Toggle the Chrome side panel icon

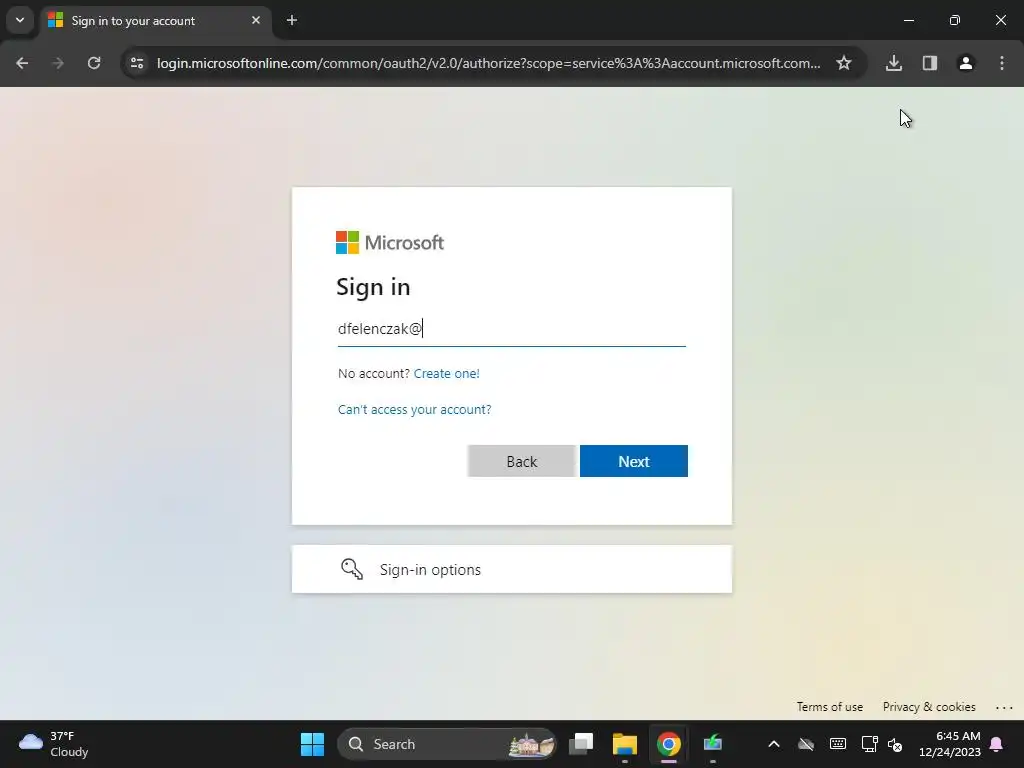pyautogui.click(x=930, y=63)
